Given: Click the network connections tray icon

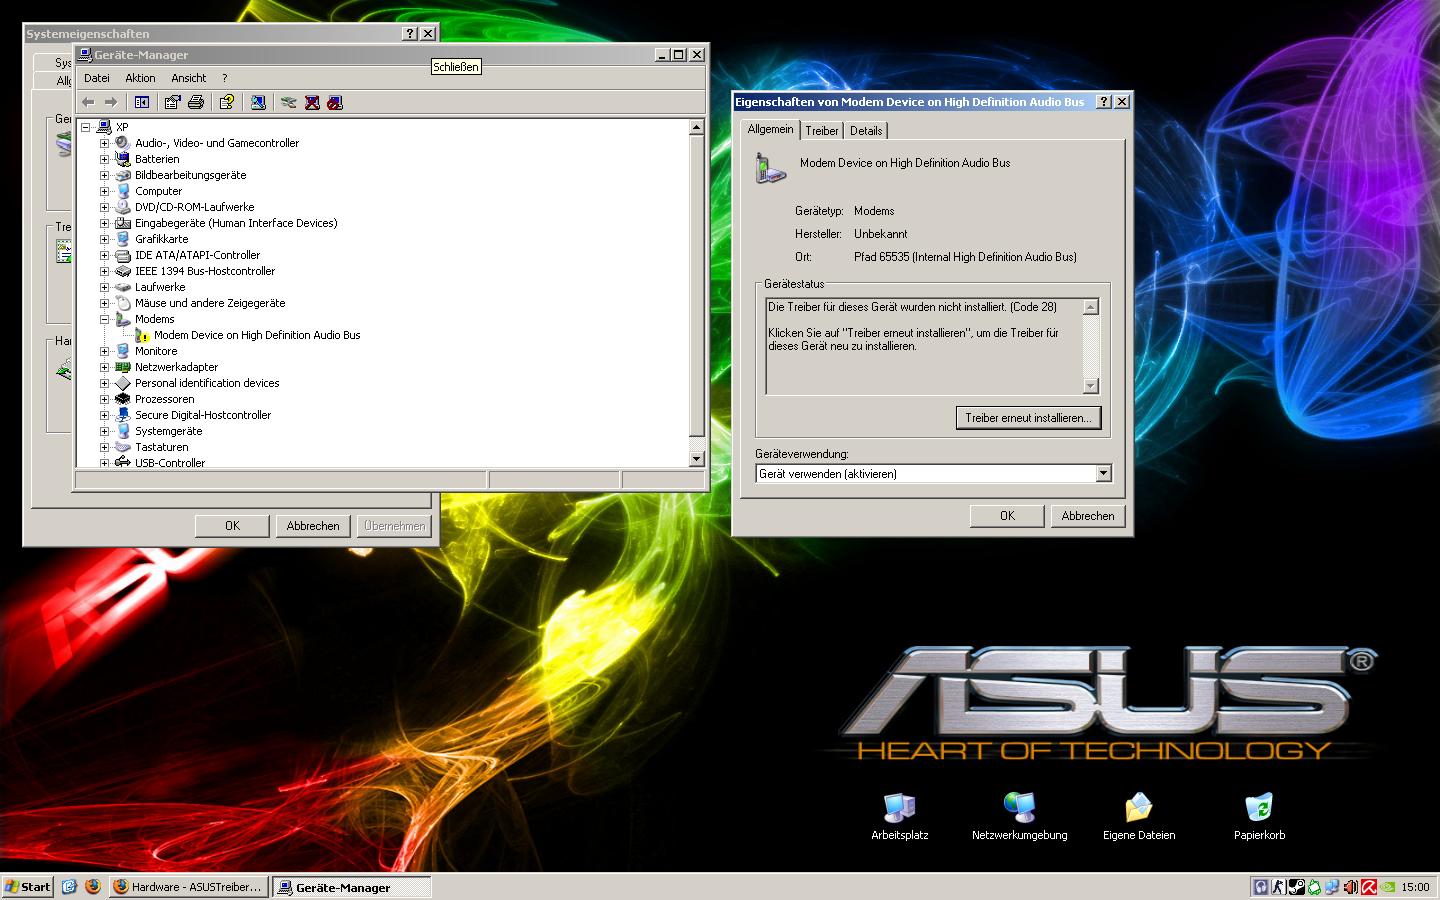Looking at the screenshot, I should coord(1333,887).
